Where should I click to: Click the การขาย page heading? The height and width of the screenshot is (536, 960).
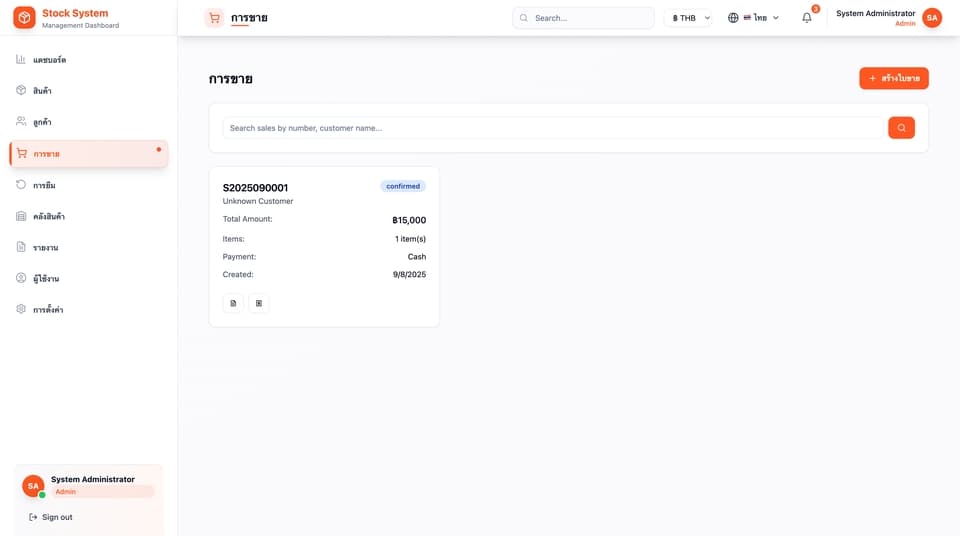[231, 79]
